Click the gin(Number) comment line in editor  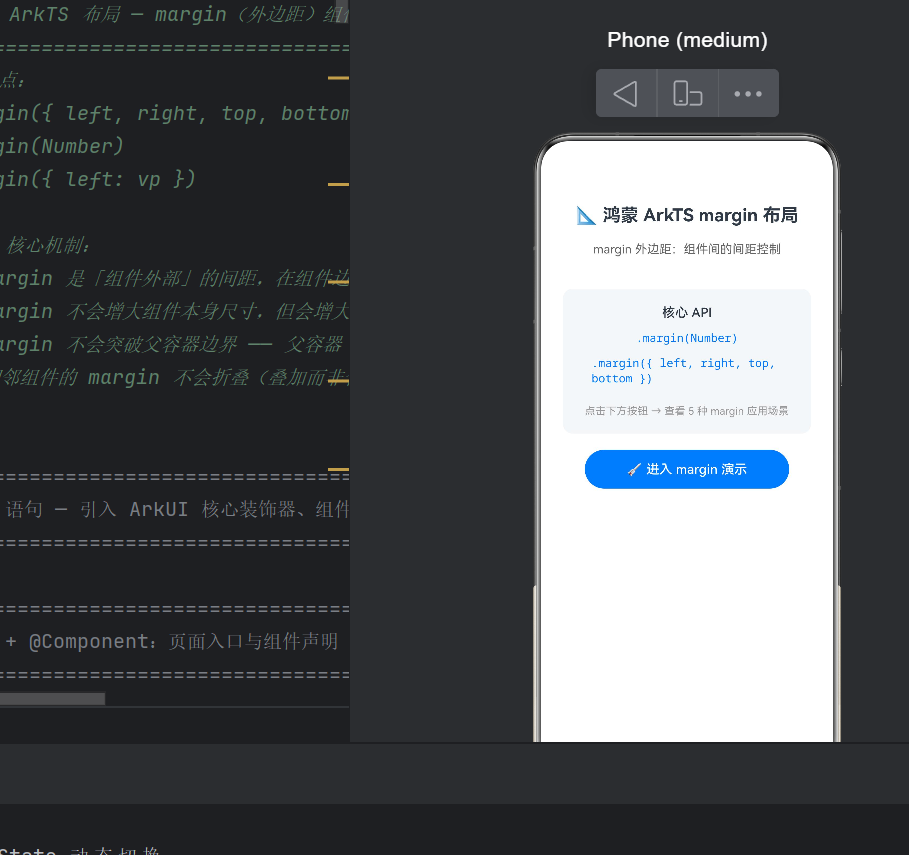[x=62, y=146]
